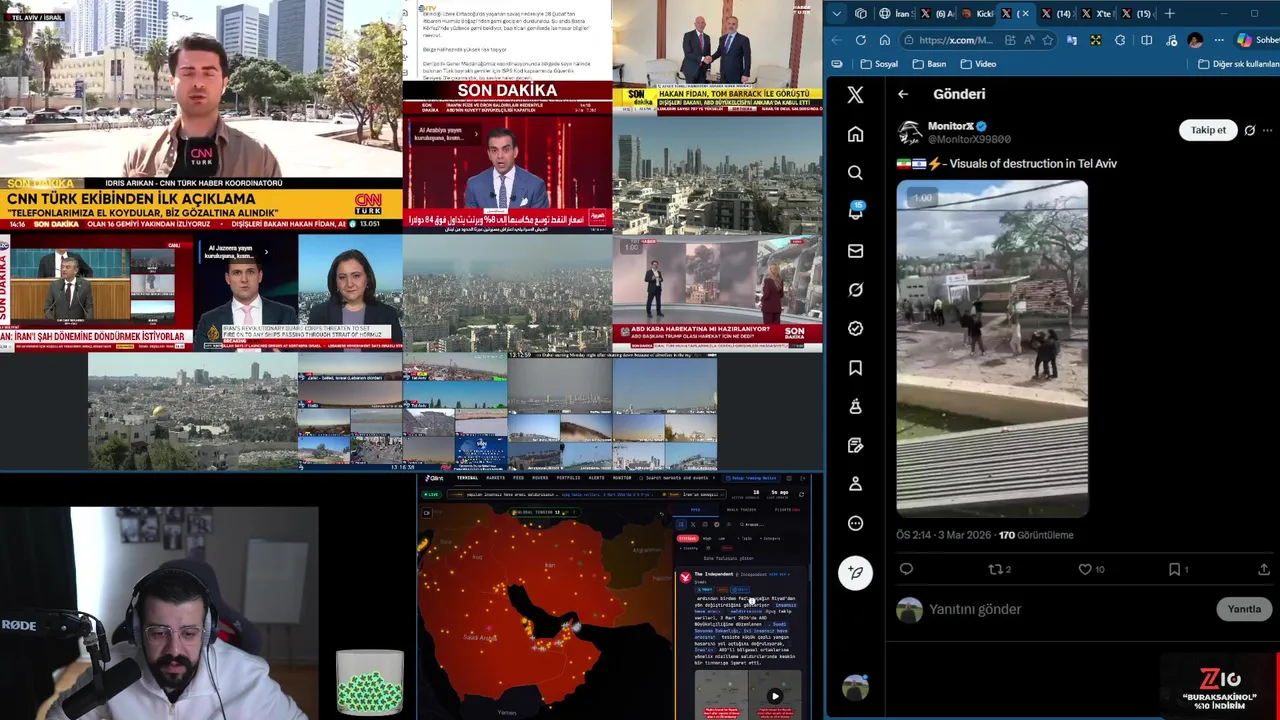Toggle the LIVE indicator in Glint
This screenshot has height=720, width=1280.
tap(432, 494)
